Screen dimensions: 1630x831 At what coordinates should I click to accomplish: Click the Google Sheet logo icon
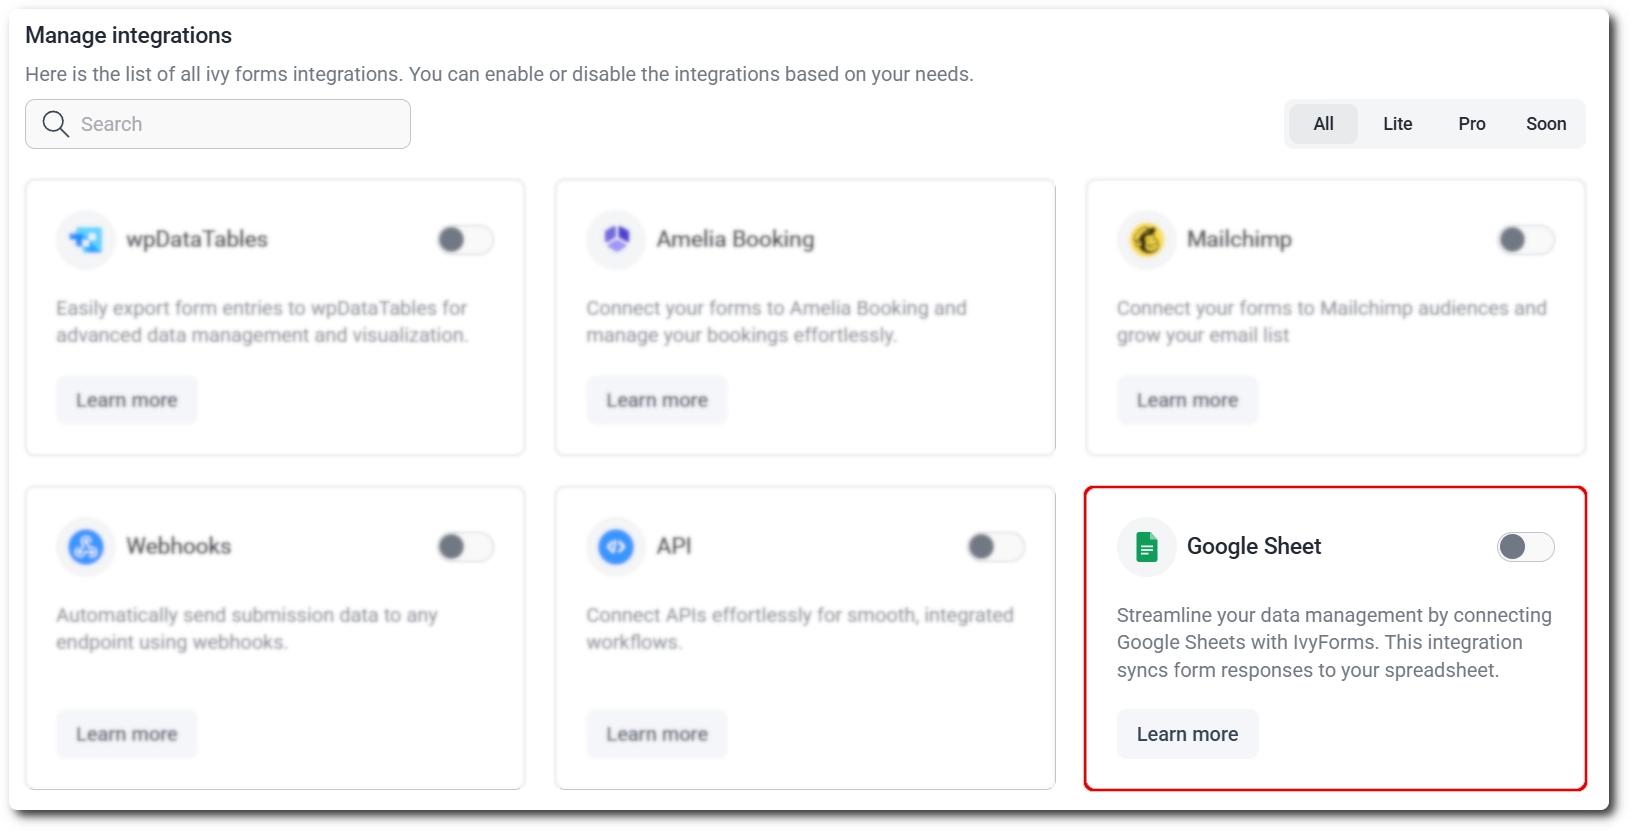tap(1147, 547)
